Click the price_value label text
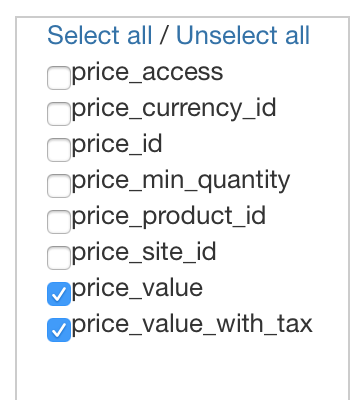Image resolution: width=362 pixels, height=400 pixels. tap(137, 288)
